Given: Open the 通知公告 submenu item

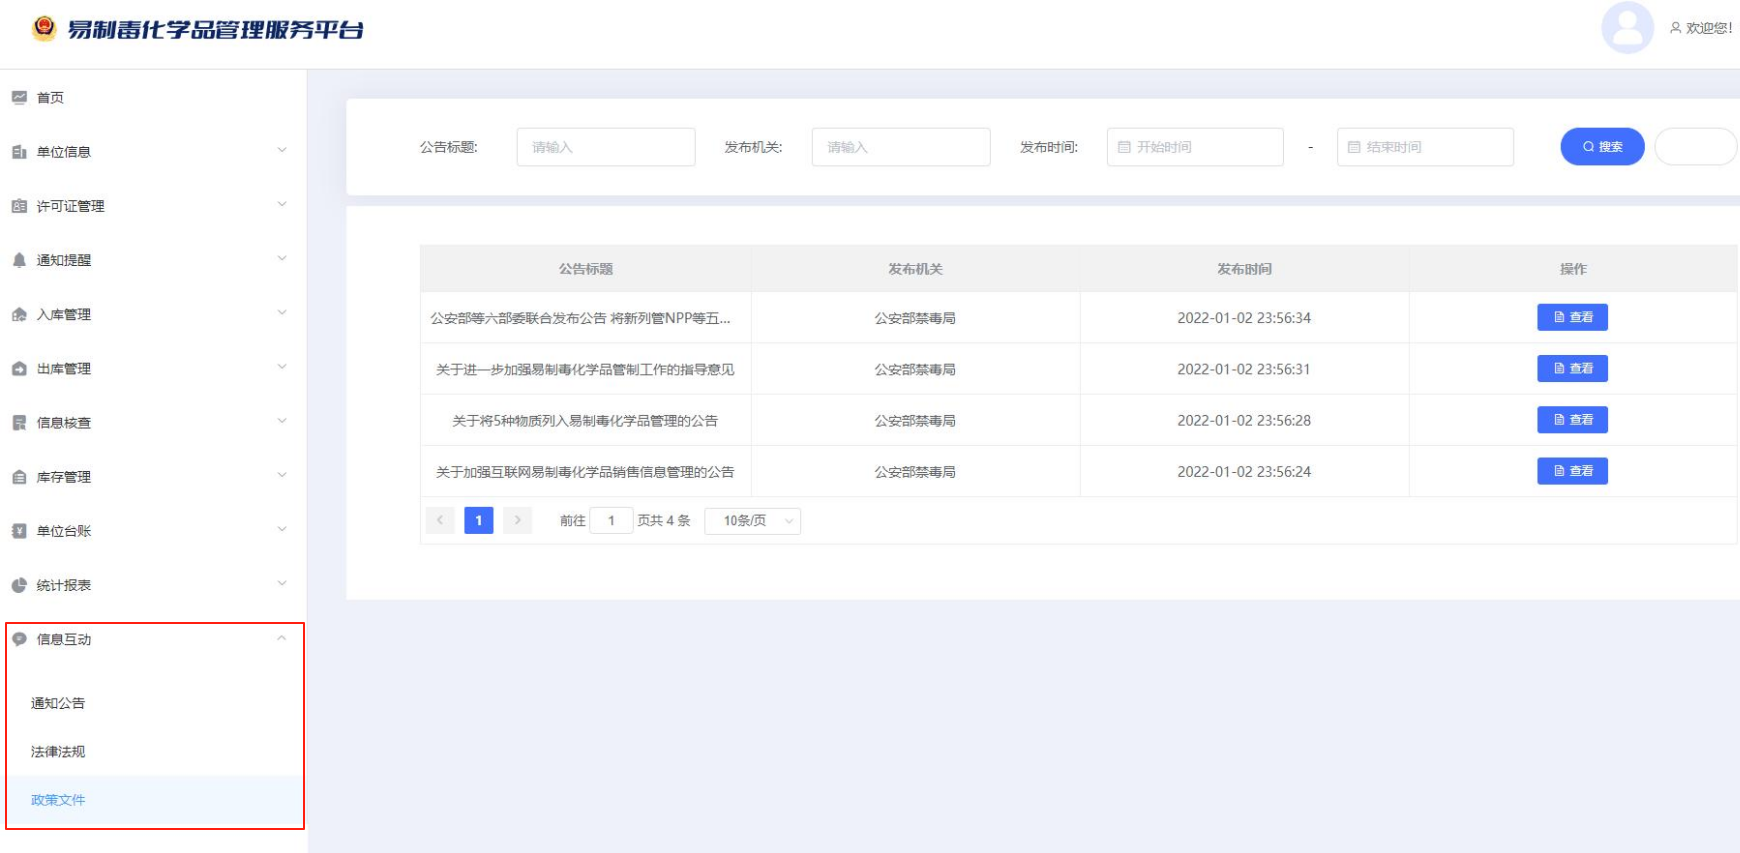Looking at the screenshot, I should click(x=58, y=703).
